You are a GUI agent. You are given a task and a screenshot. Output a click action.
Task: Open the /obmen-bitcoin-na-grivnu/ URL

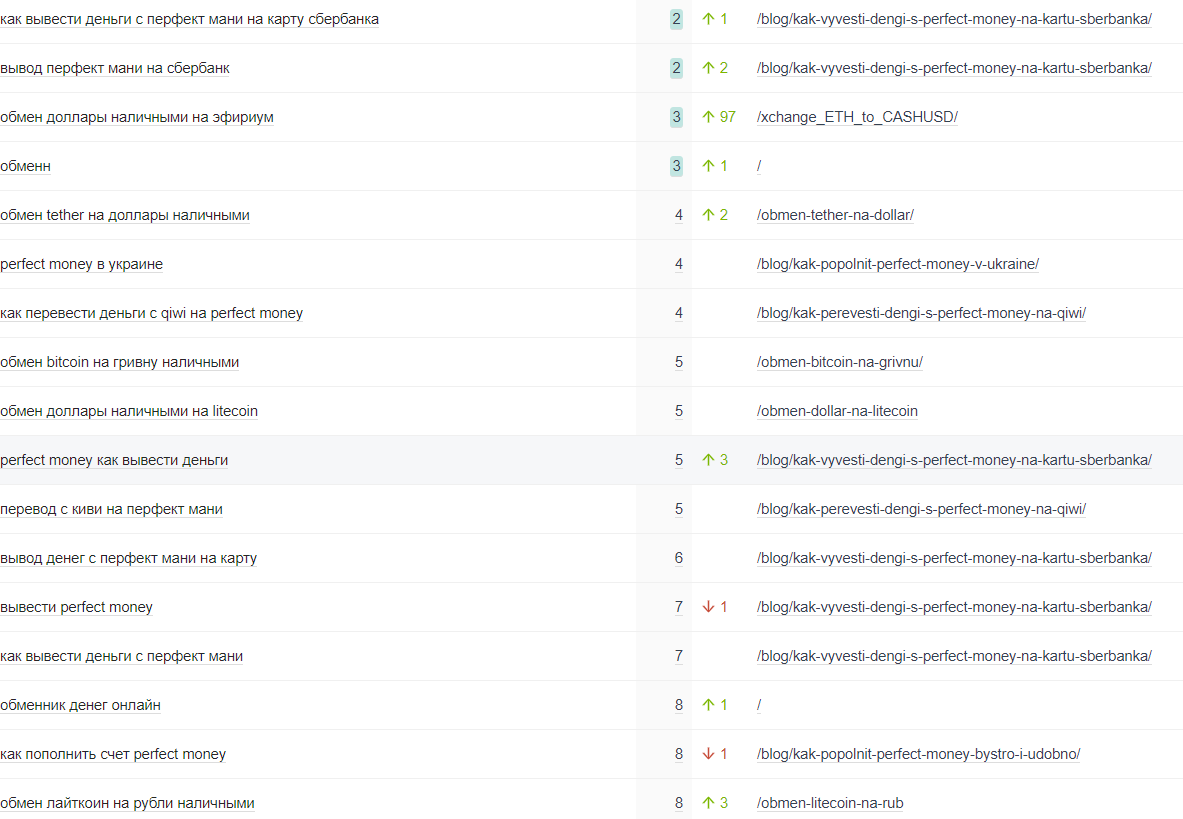[x=840, y=362]
